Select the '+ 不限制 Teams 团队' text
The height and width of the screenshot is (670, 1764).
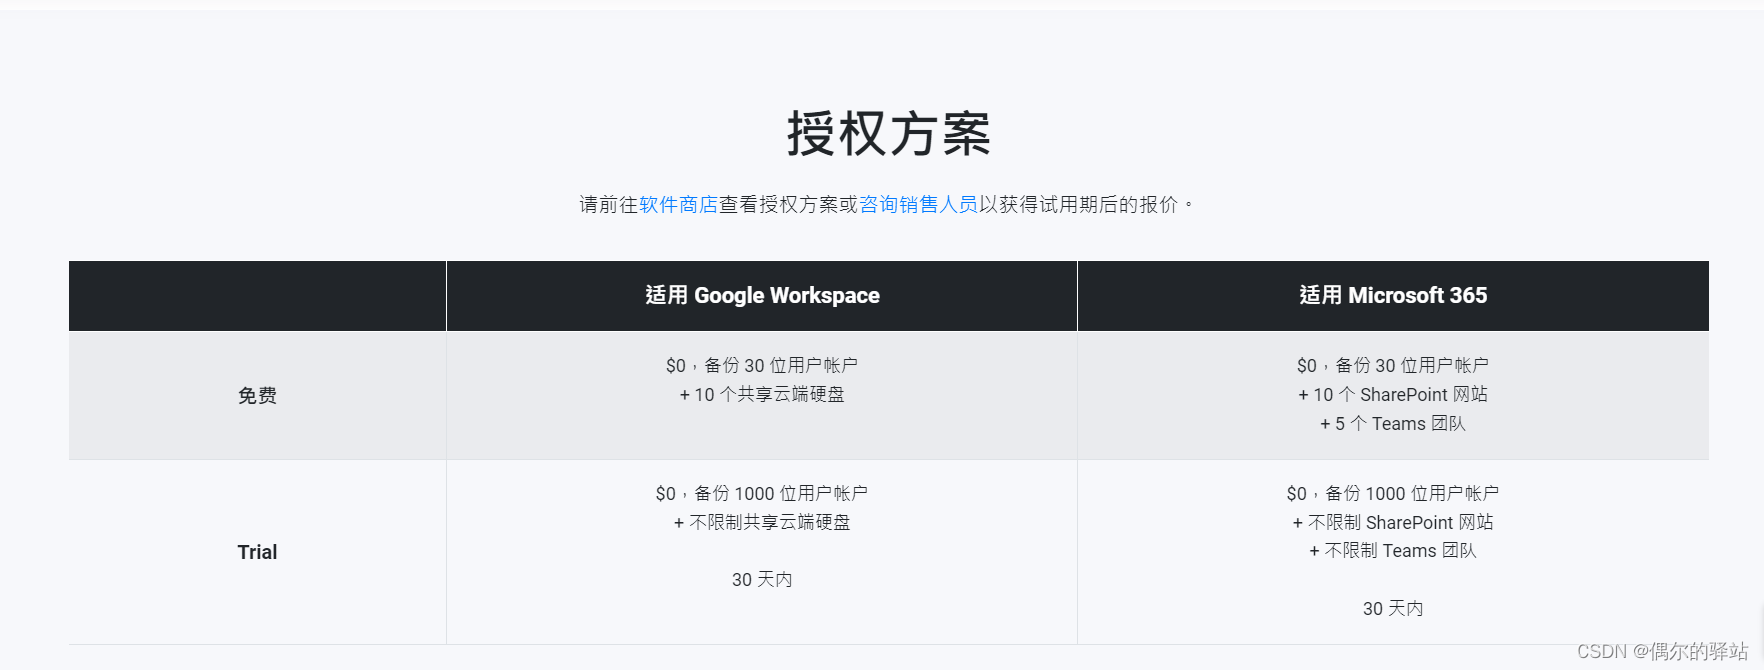pos(1393,551)
